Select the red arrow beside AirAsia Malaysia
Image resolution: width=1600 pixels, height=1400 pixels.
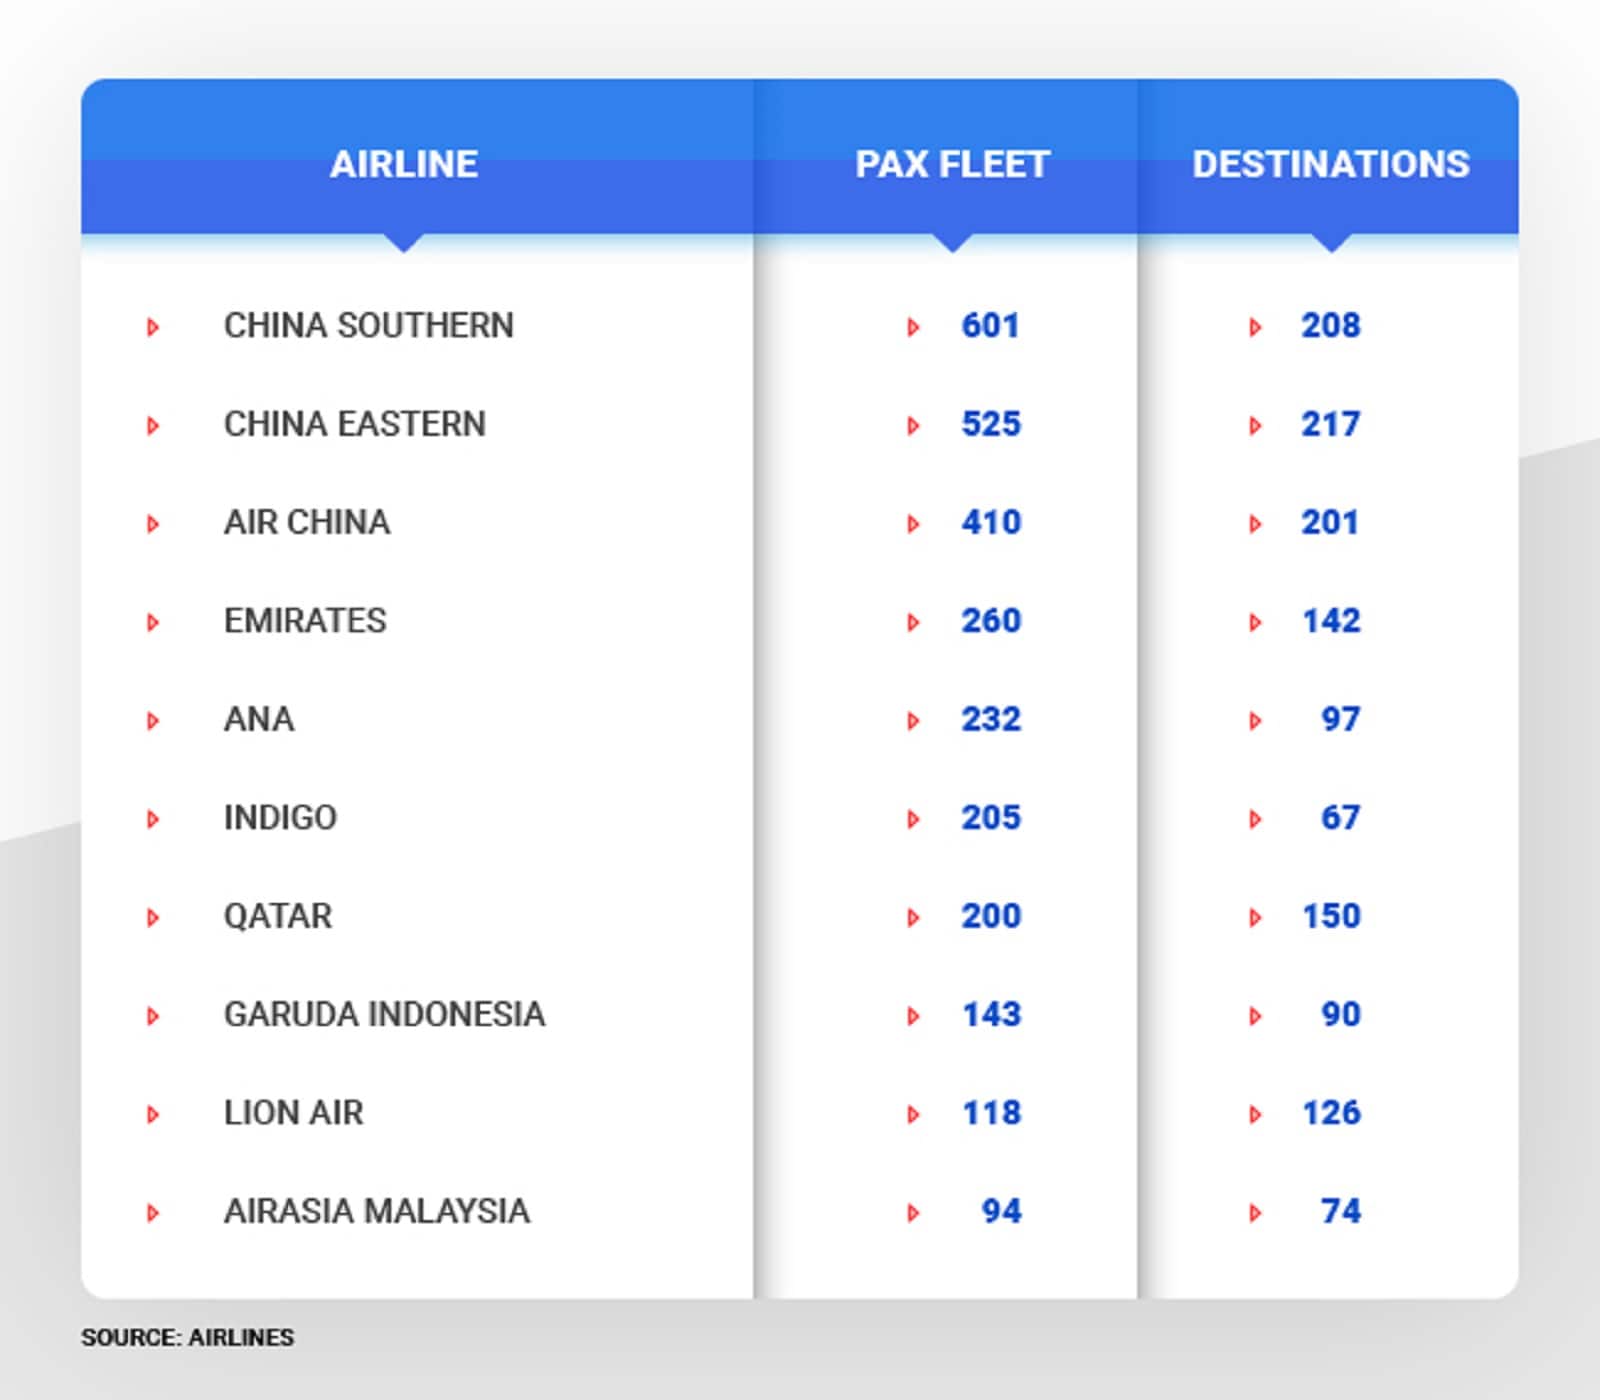[x=153, y=1213]
